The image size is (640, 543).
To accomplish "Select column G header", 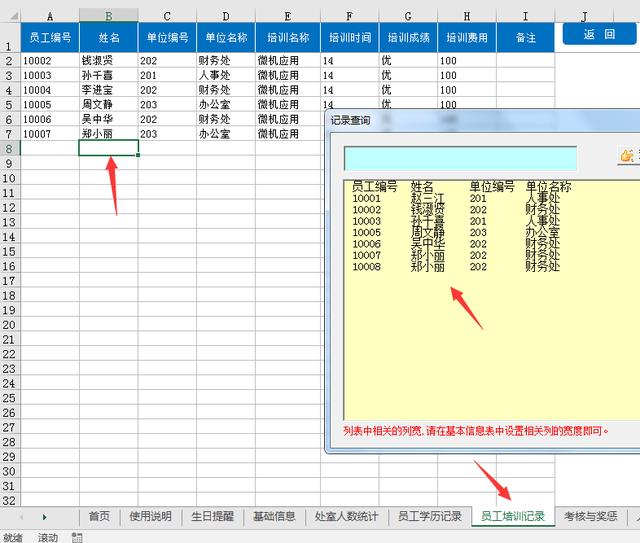I will 408,16.
